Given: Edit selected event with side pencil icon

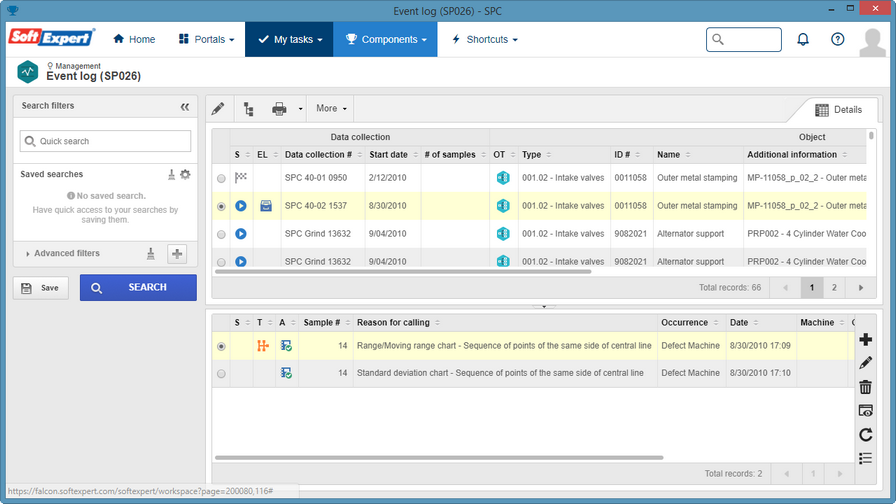Looking at the screenshot, I should (866, 363).
